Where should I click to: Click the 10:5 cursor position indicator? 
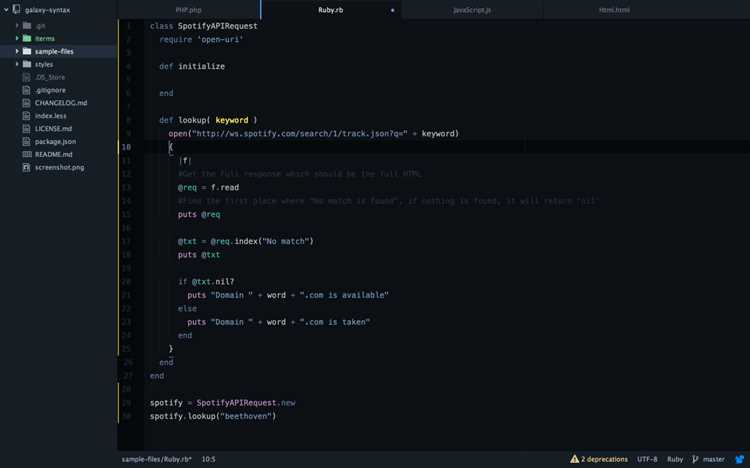point(208,459)
